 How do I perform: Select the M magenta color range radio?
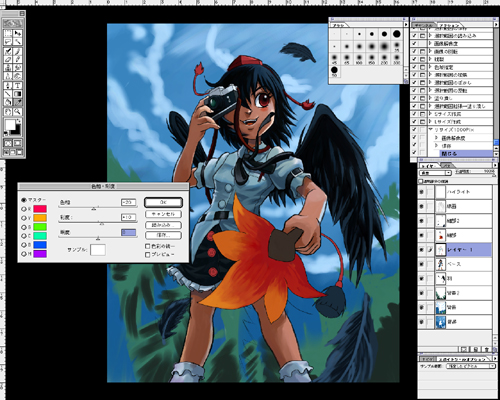tap(24, 254)
